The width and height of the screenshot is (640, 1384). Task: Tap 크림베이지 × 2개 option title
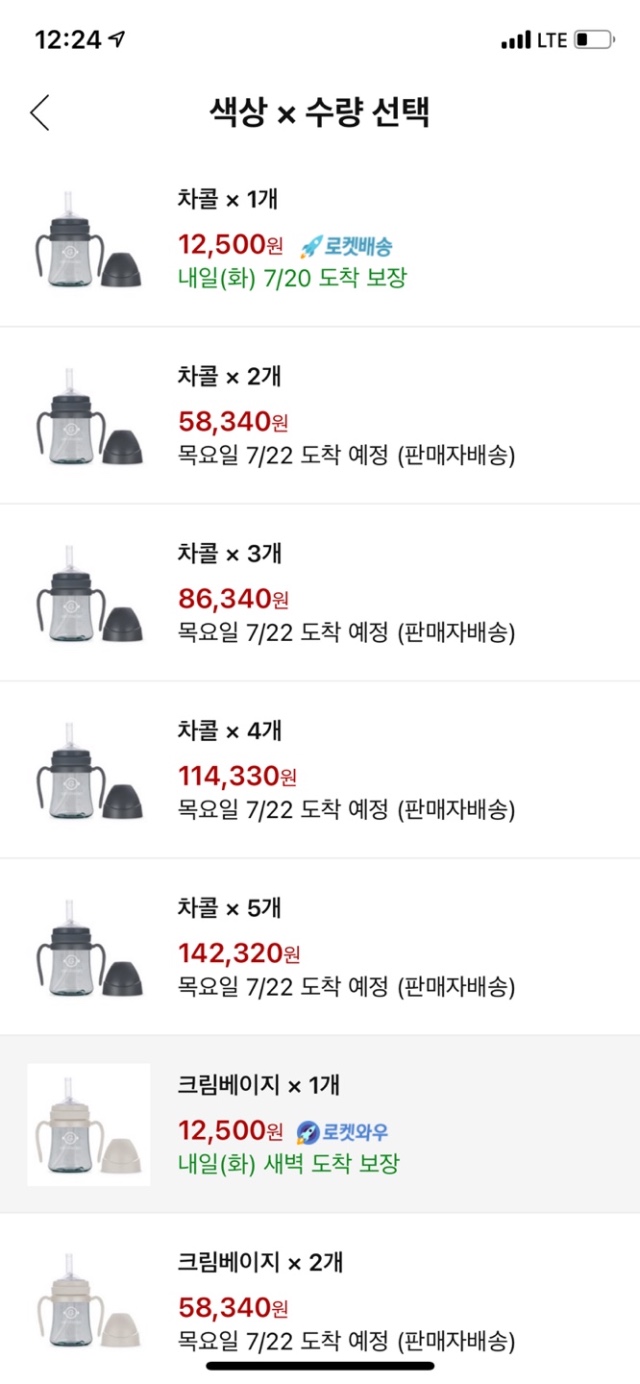coord(260,1262)
